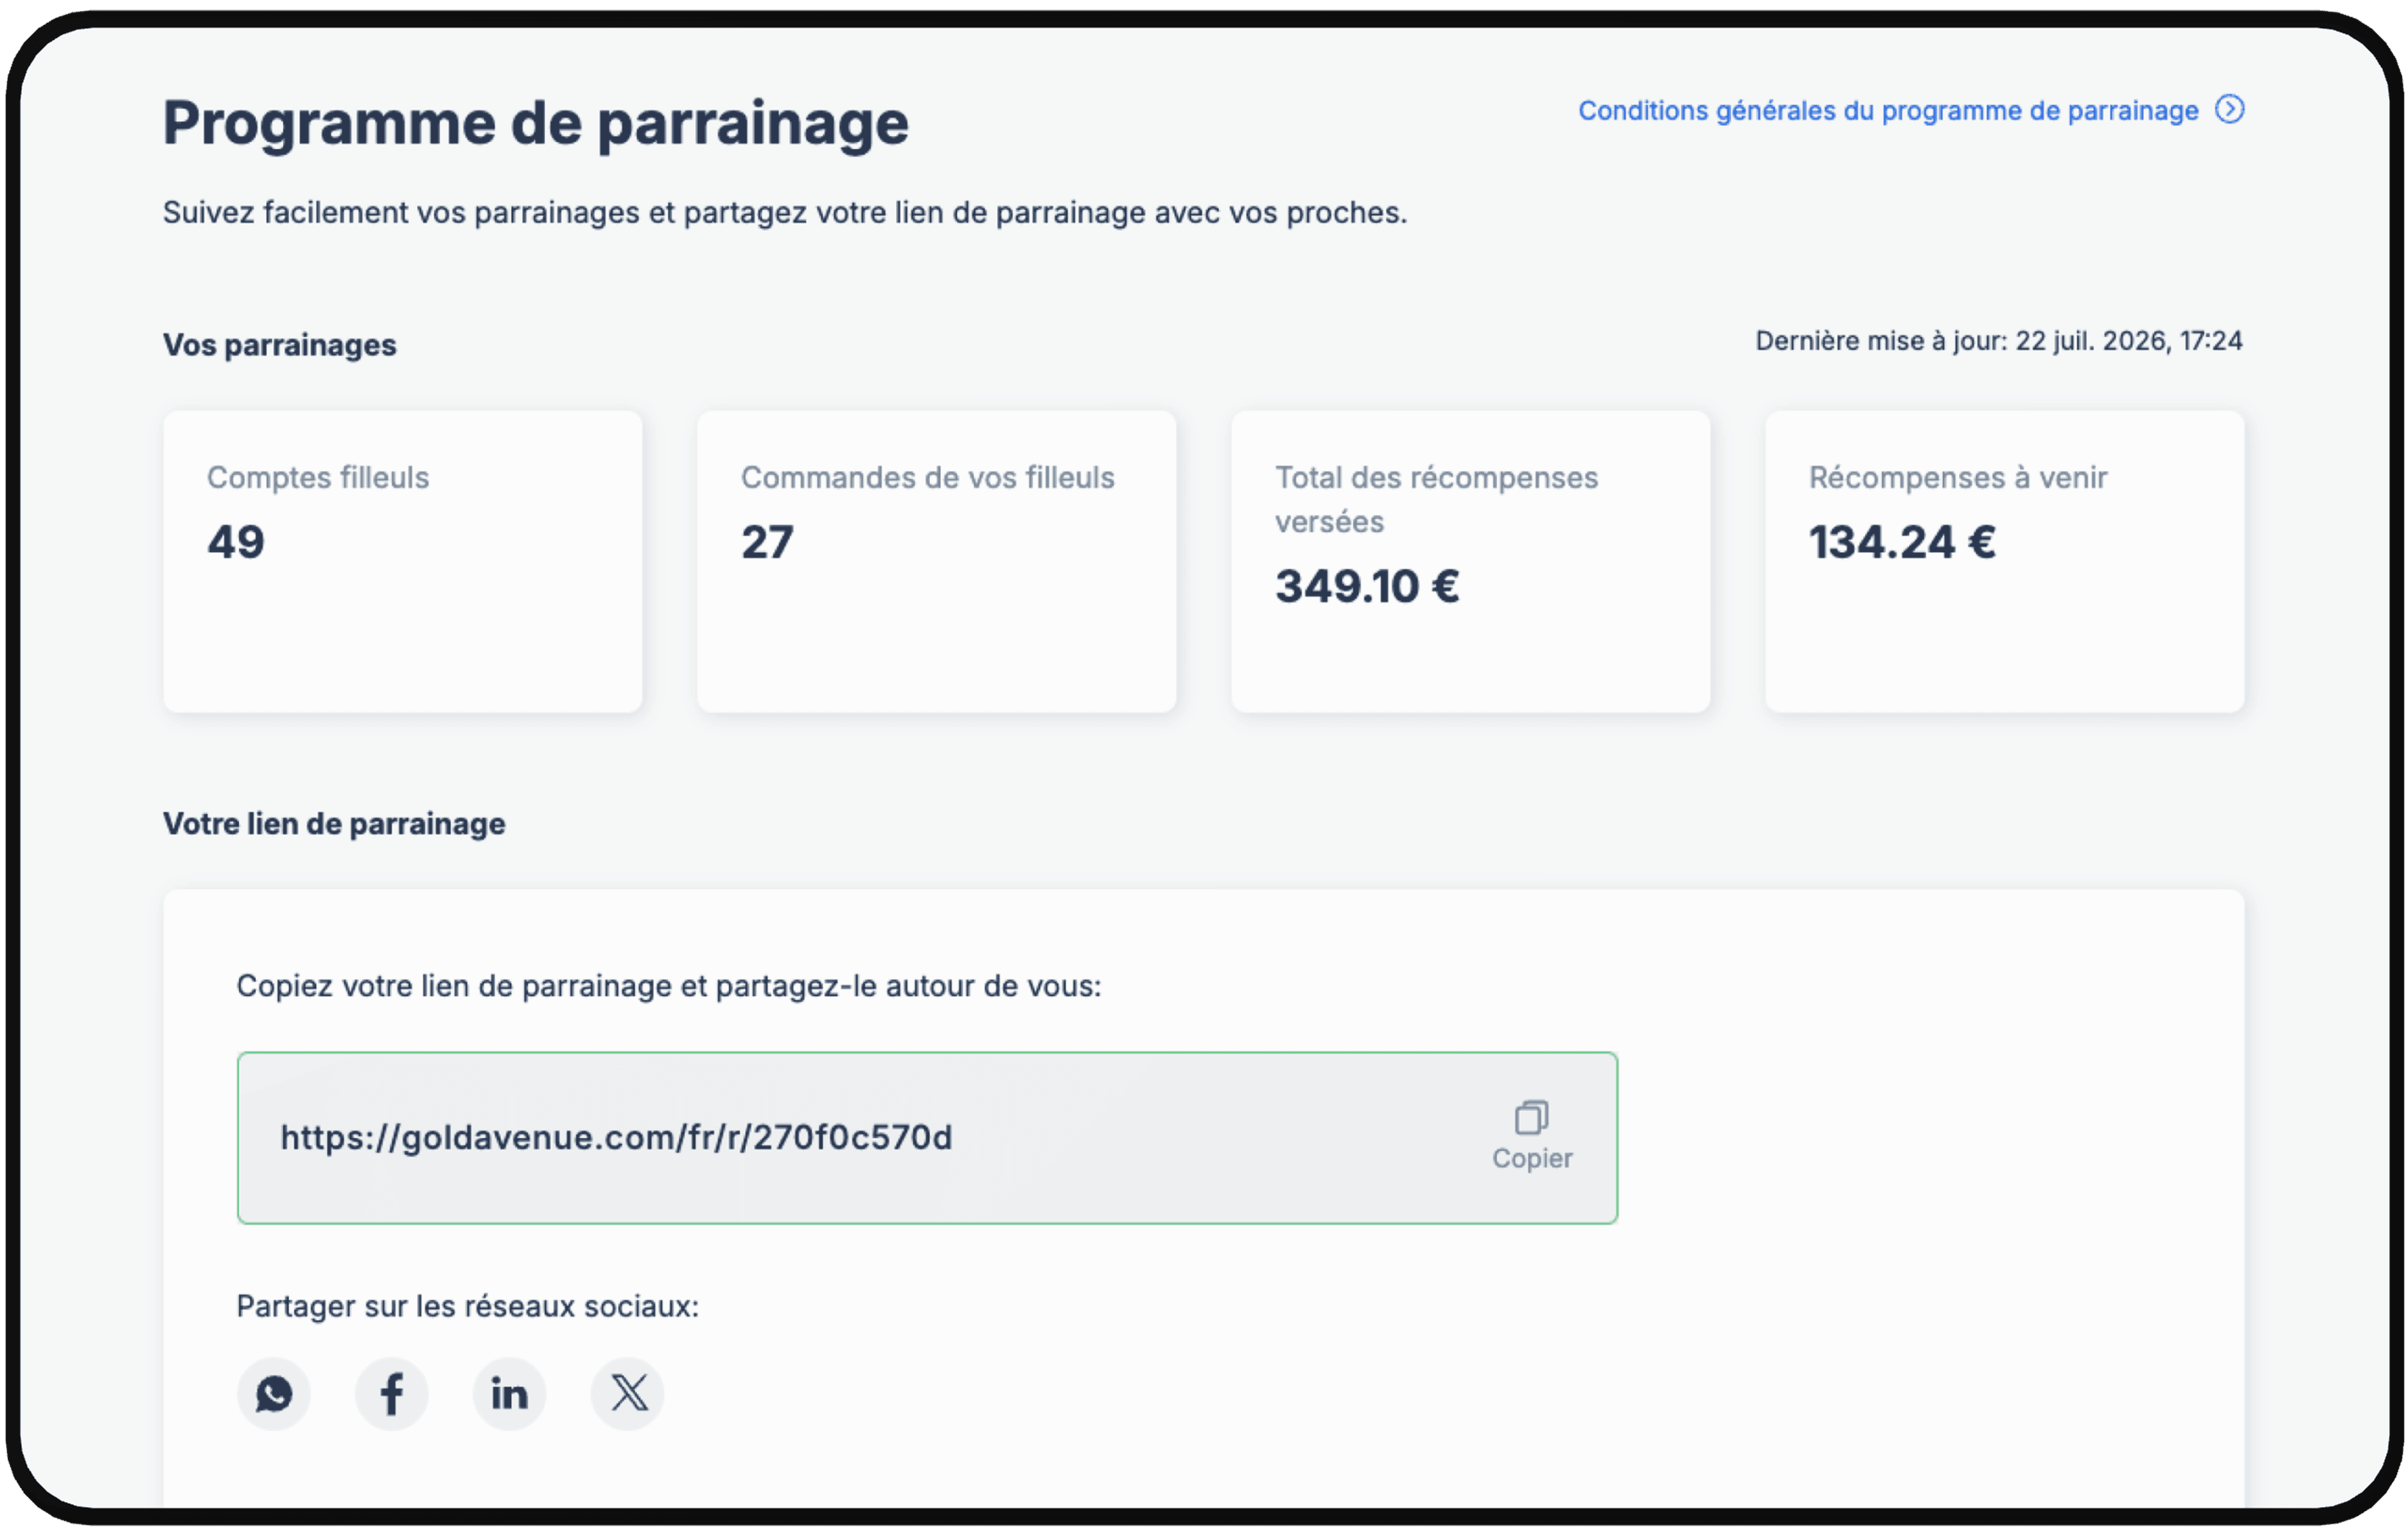The height and width of the screenshot is (1529, 2408).
Task: Share referral link on LinkedIn
Action: (509, 1393)
